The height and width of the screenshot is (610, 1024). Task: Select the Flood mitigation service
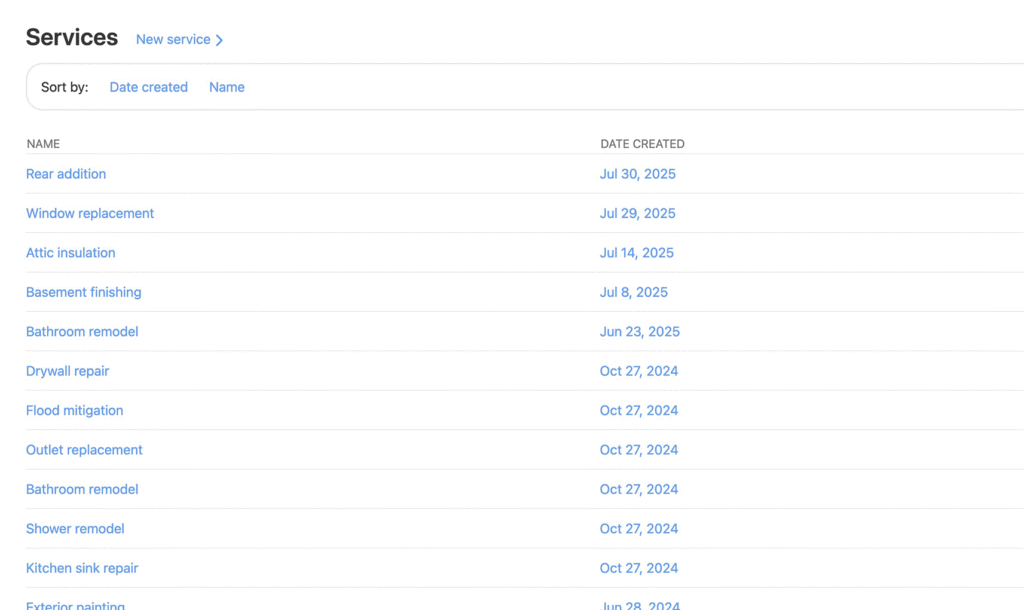(x=75, y=410)
